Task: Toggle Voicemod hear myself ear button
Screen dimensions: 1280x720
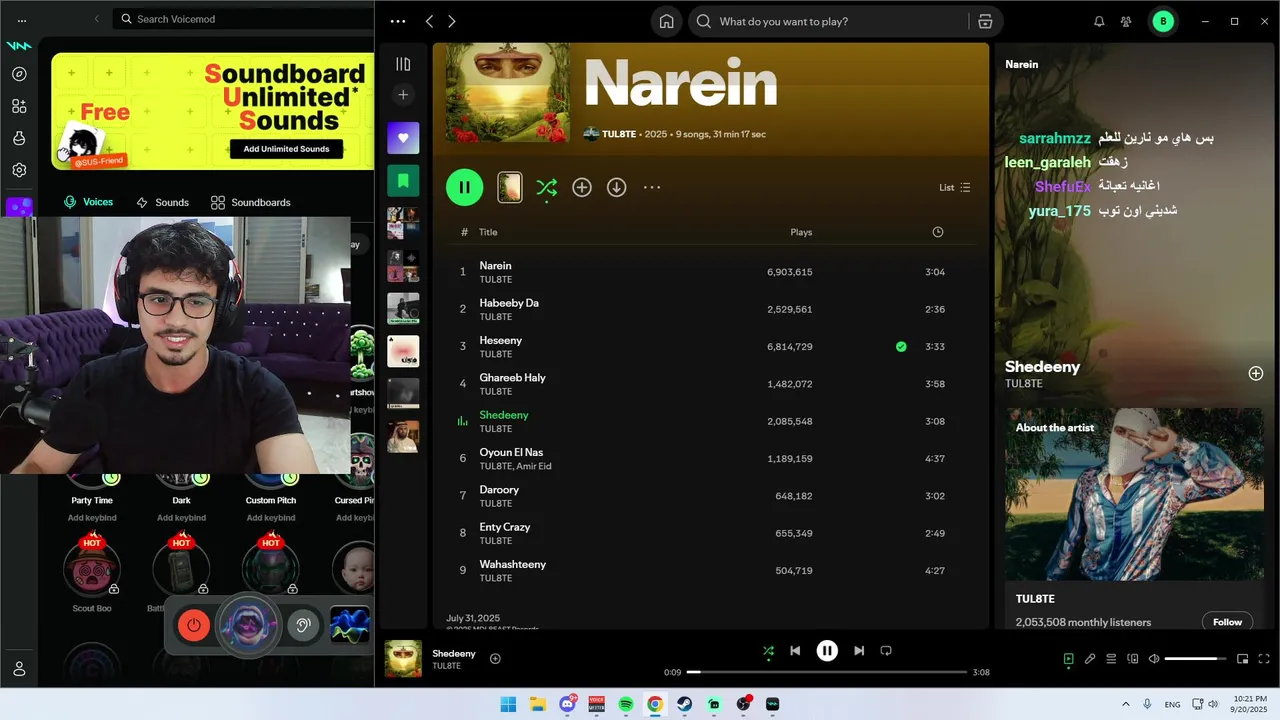Action: [303, 626]
